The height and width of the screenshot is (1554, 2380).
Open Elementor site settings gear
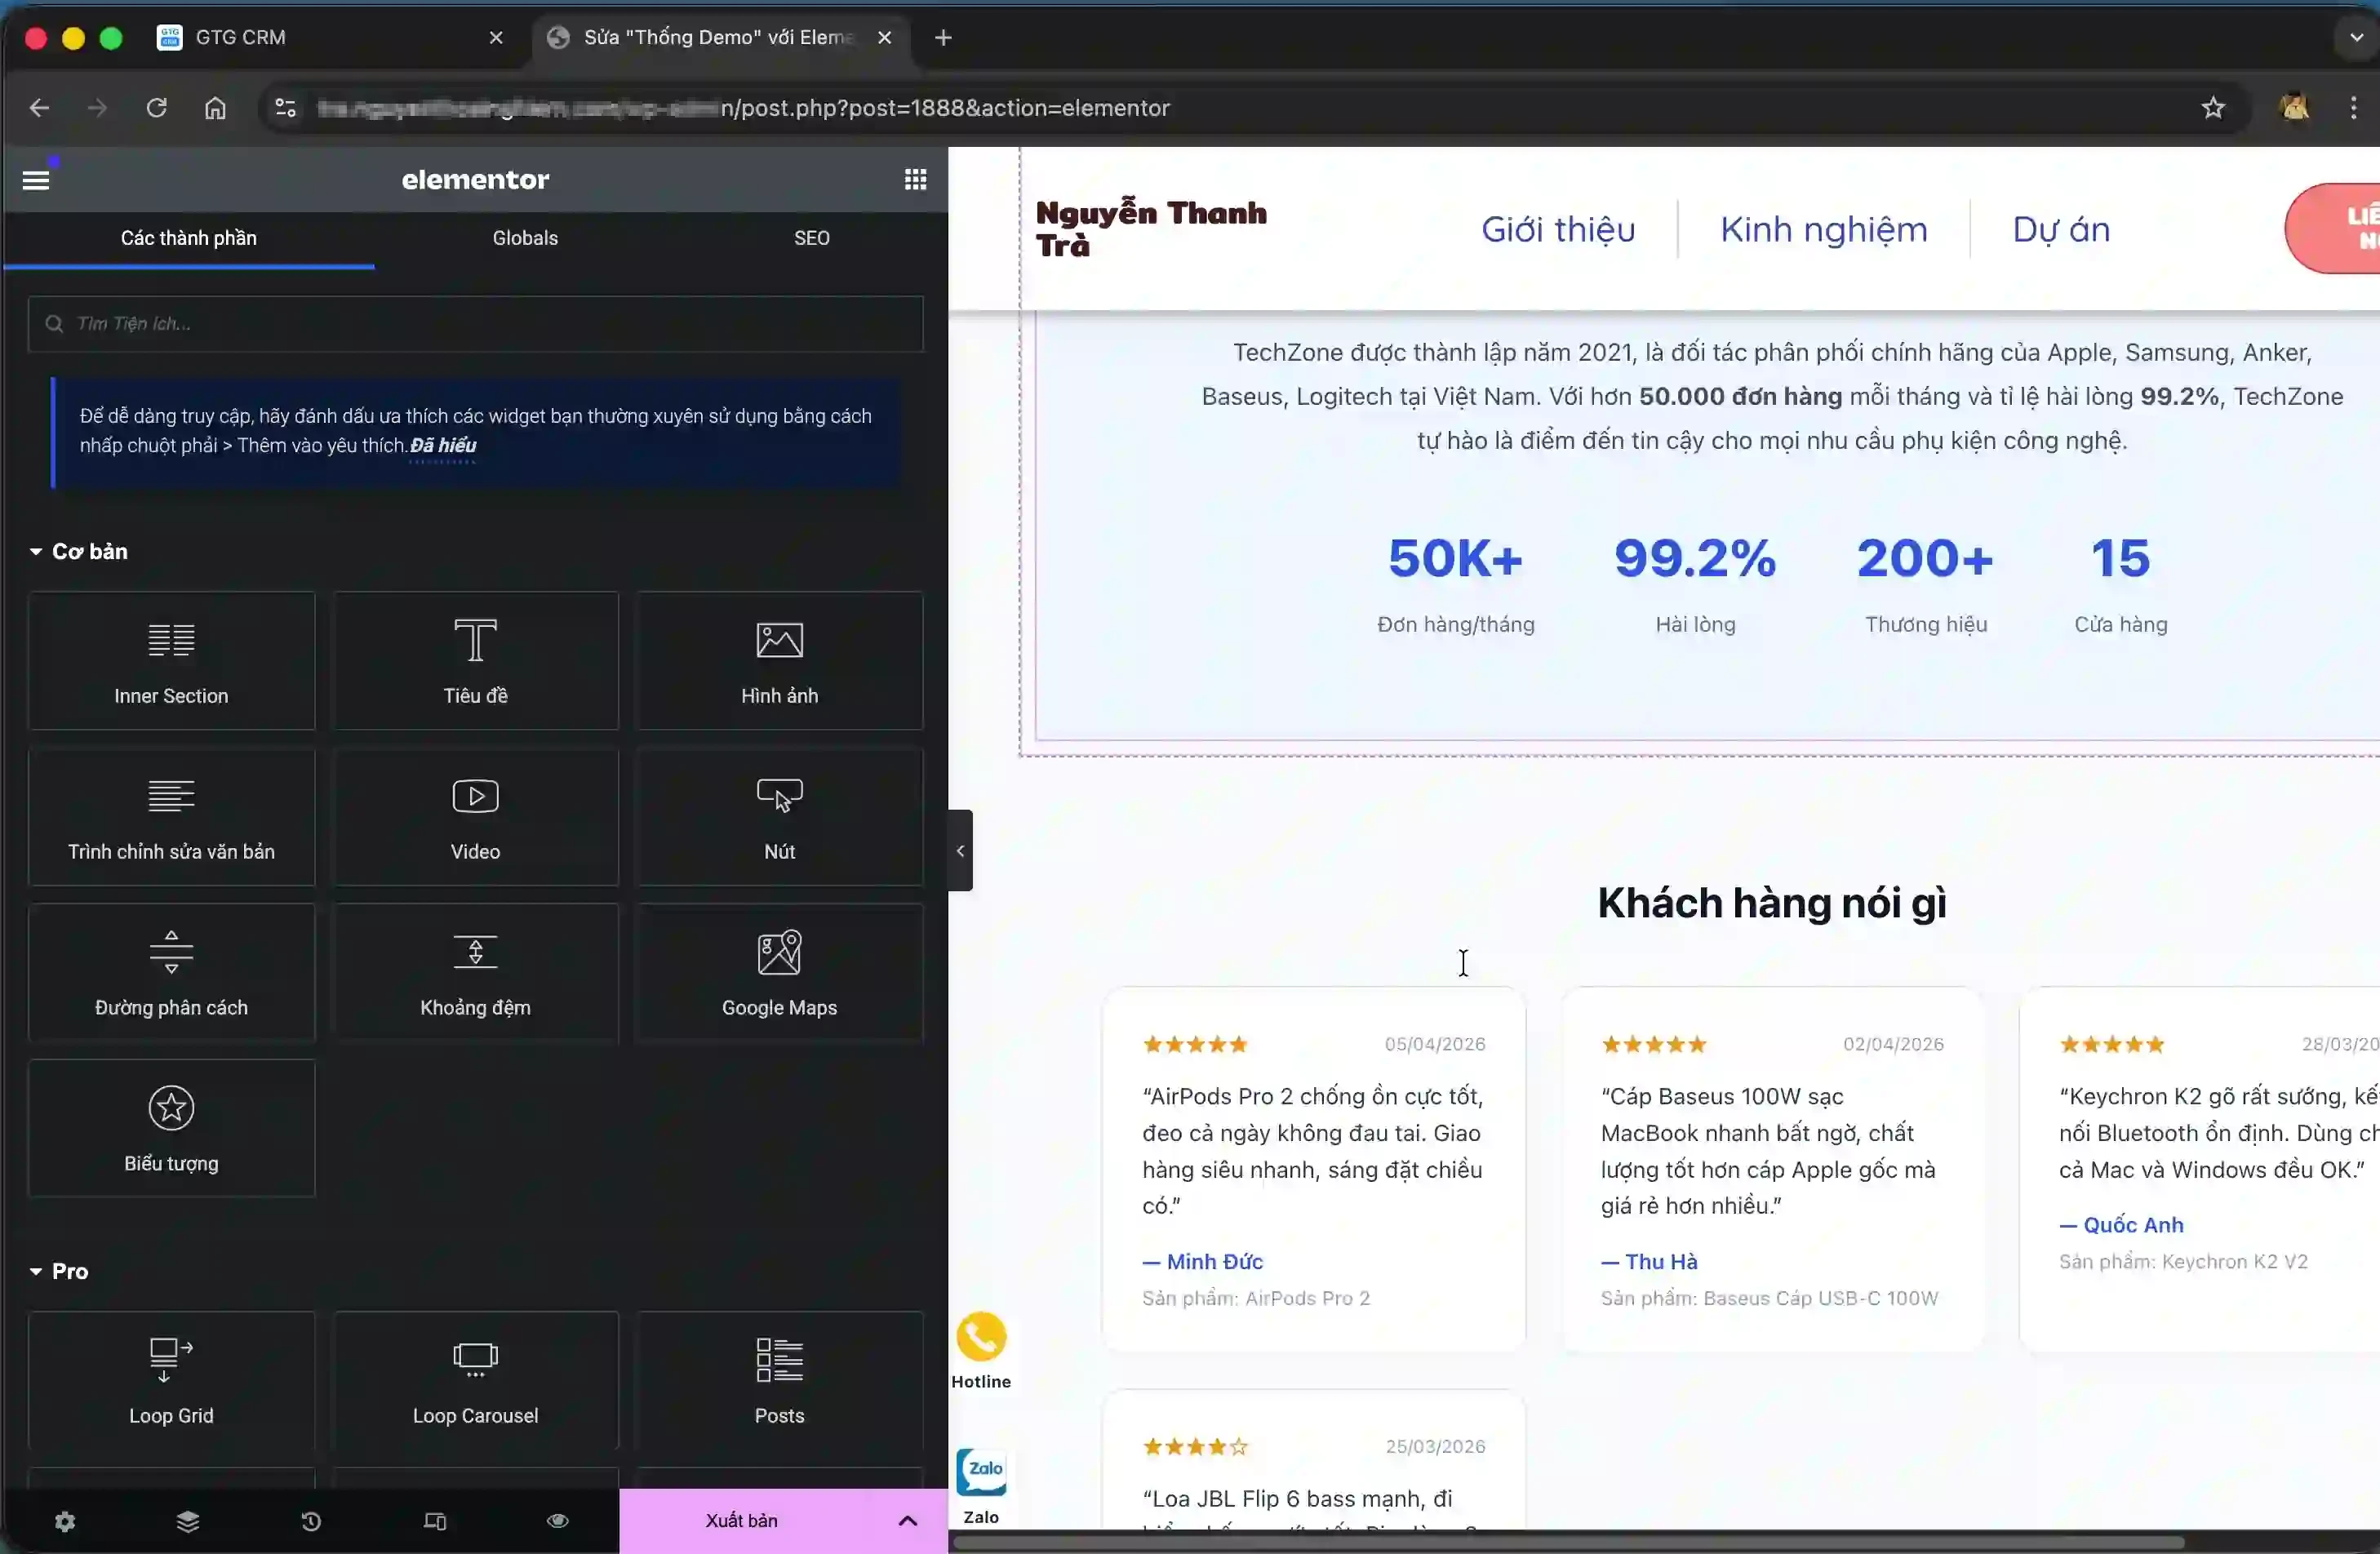(65, 1521)
